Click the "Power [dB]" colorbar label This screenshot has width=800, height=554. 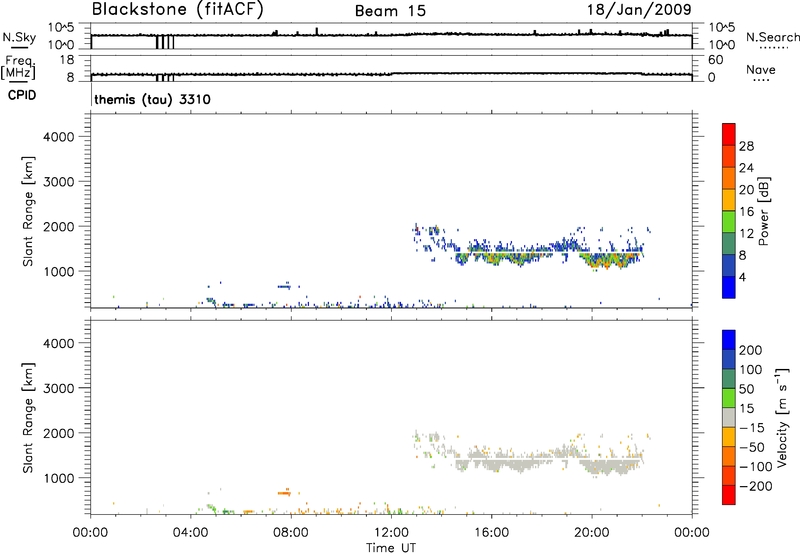[763, 211]
